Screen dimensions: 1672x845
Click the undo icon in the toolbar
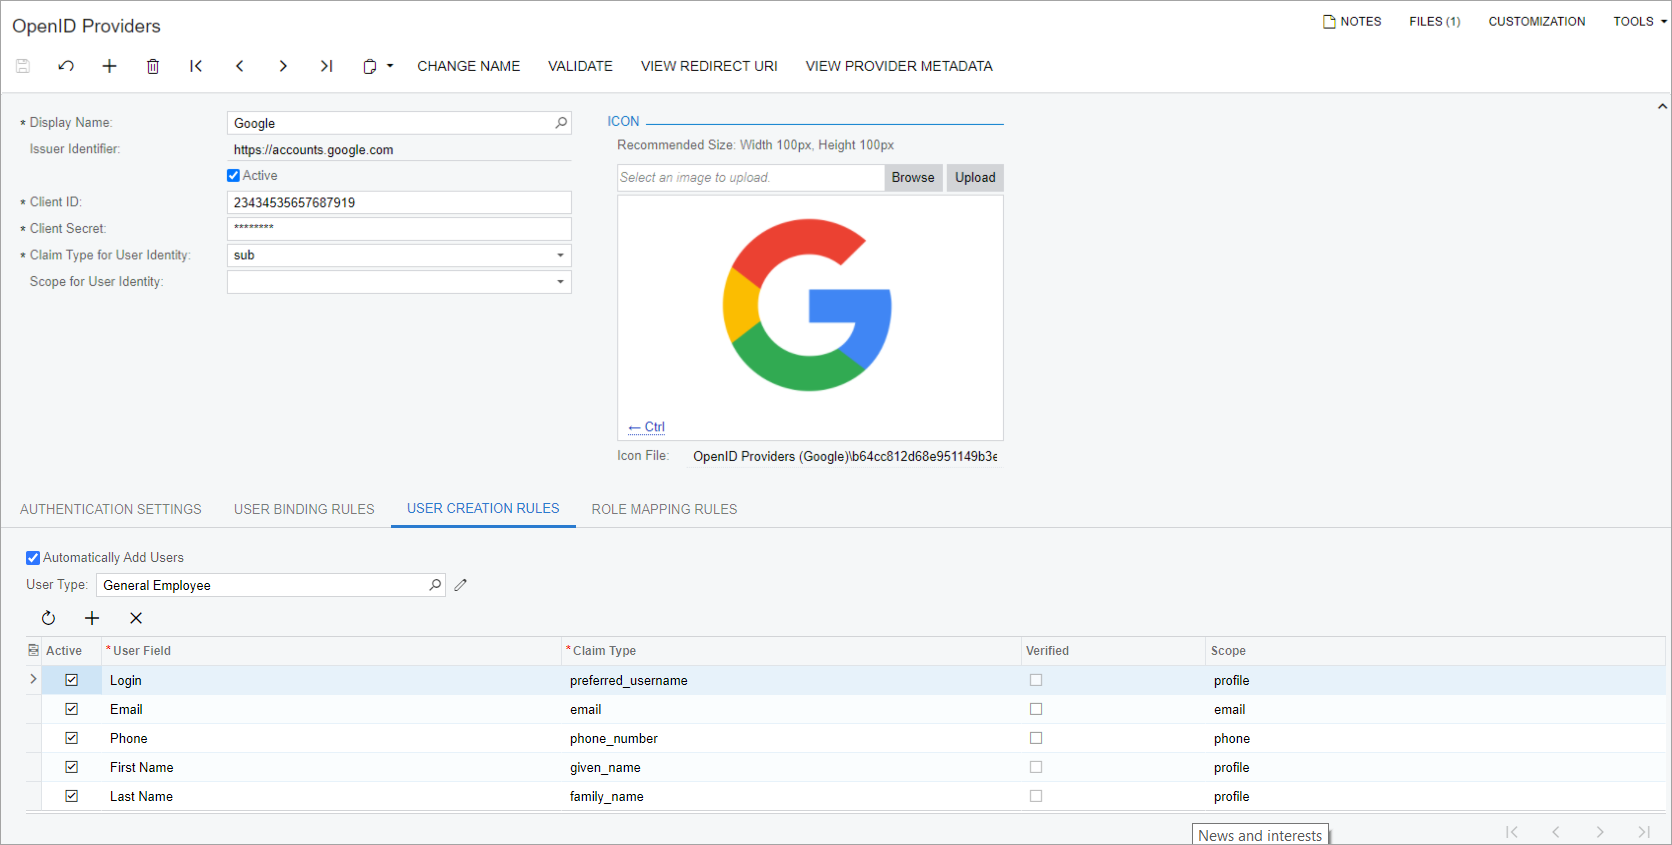[66, 66]
